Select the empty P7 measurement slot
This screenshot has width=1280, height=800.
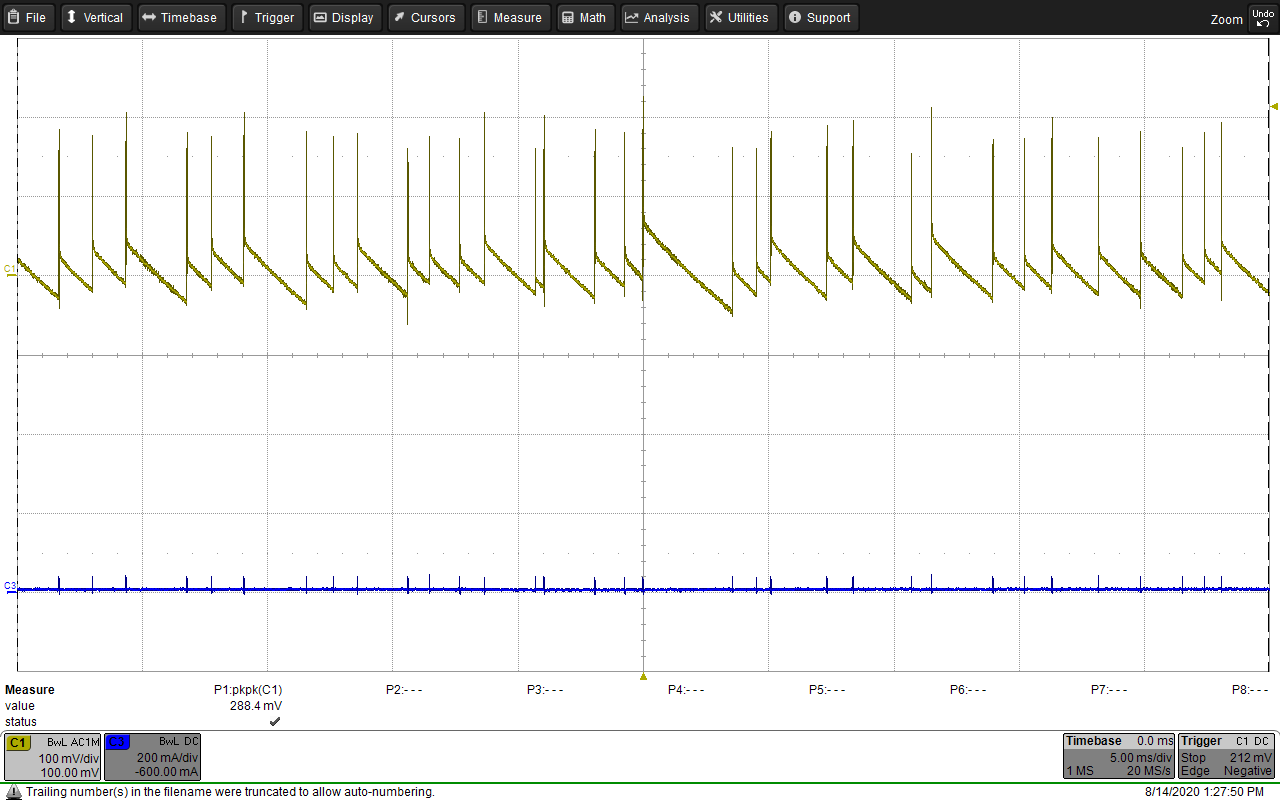(x=1109, y=690)
